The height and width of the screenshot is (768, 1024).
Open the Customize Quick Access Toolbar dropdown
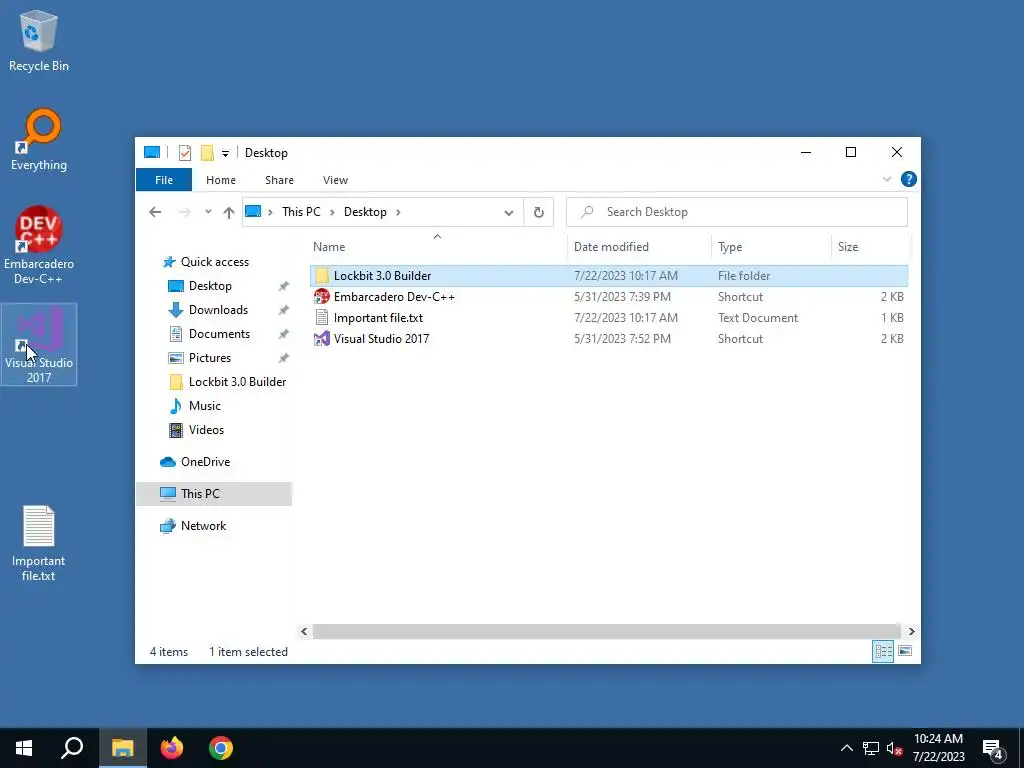(x=225, y=153)
